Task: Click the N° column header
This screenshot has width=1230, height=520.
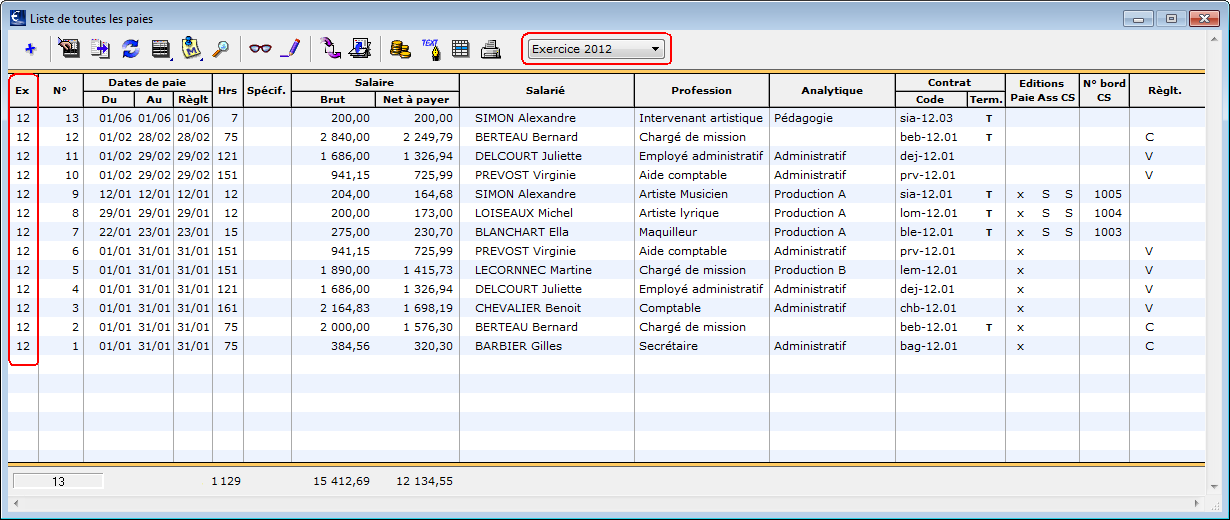Action: coord(60,91)
